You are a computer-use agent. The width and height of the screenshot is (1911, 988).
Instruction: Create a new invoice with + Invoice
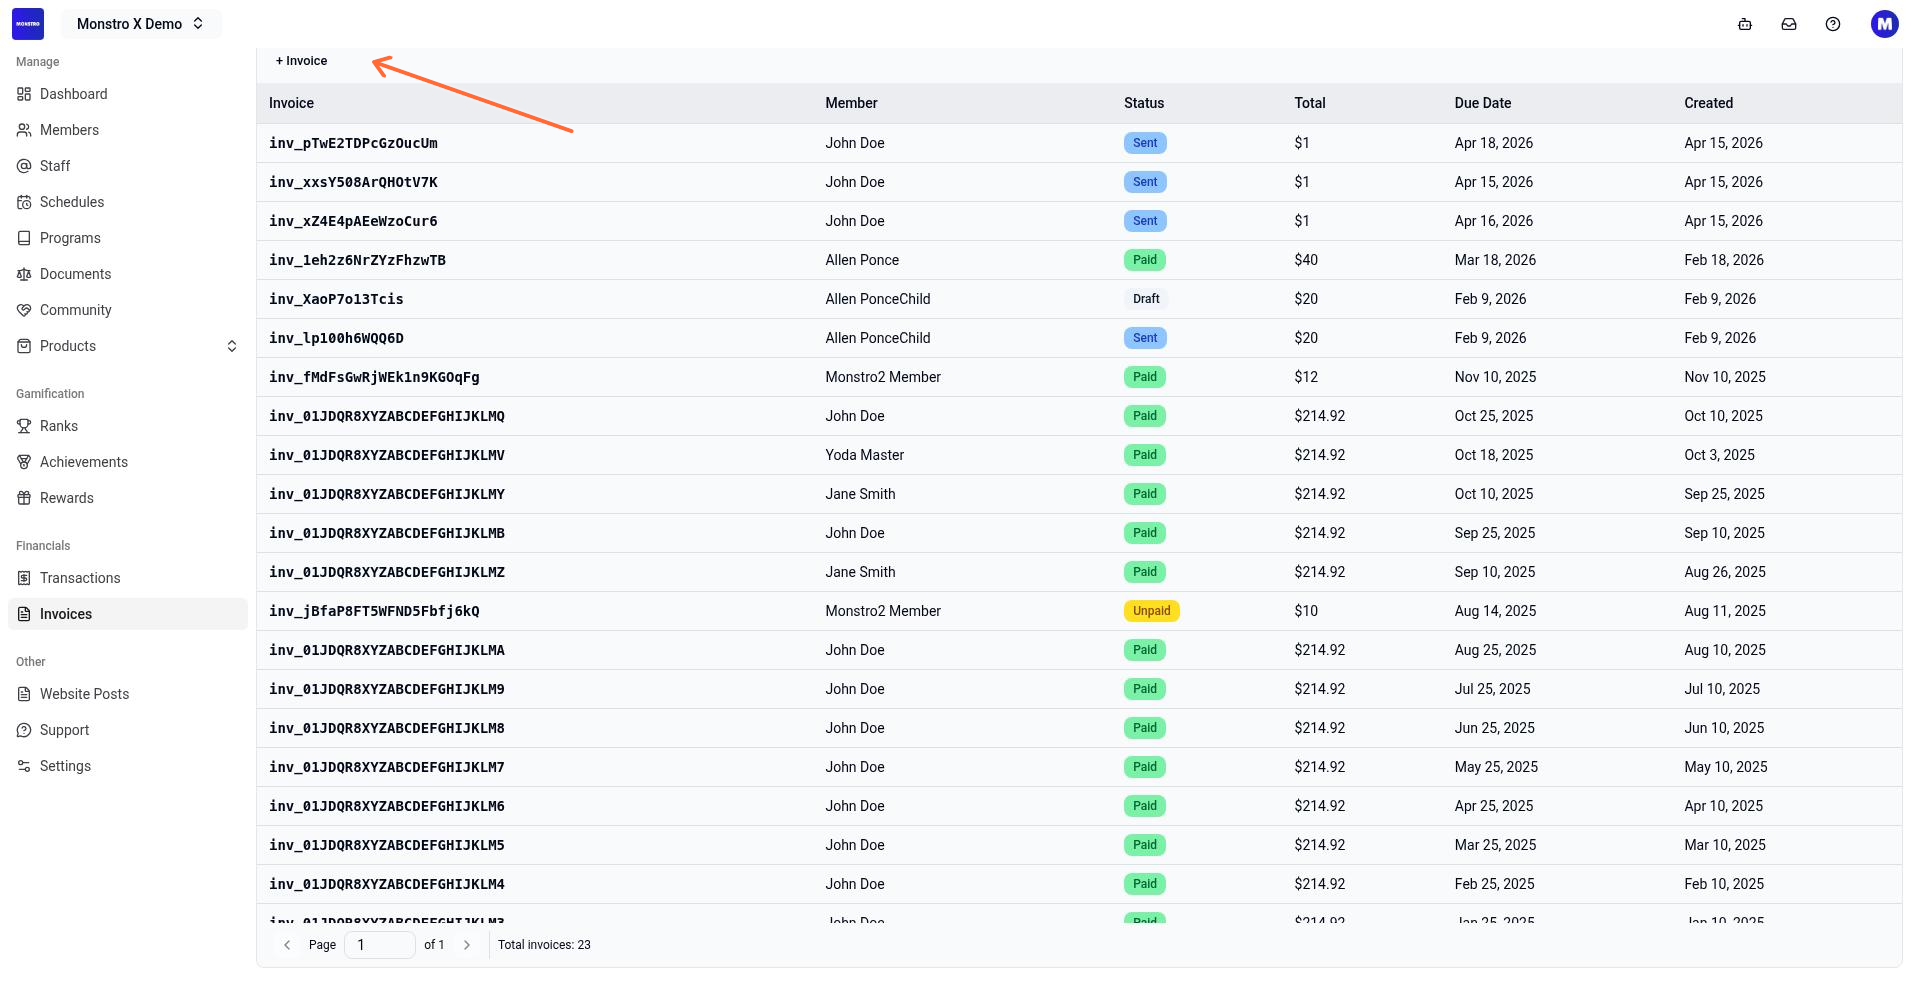pyautogui.click(x=301, y=61)
